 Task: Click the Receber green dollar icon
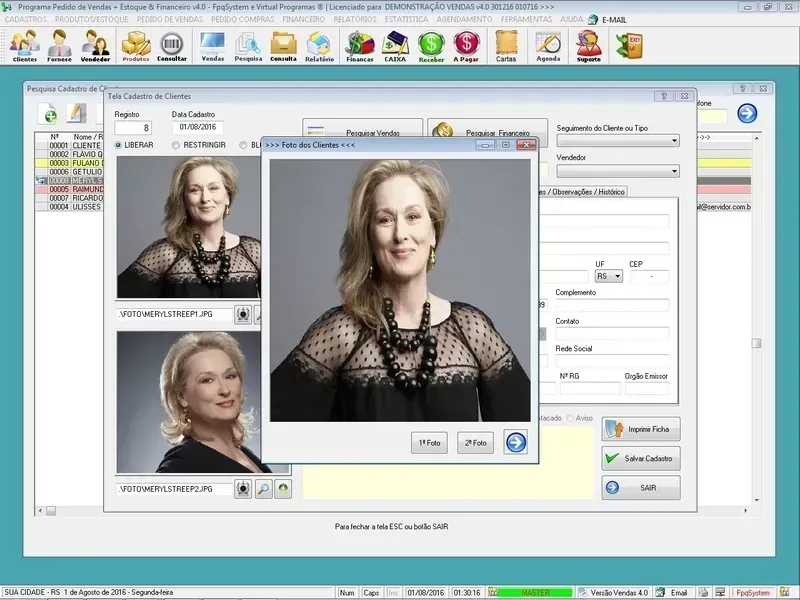[x=431, y=45]
